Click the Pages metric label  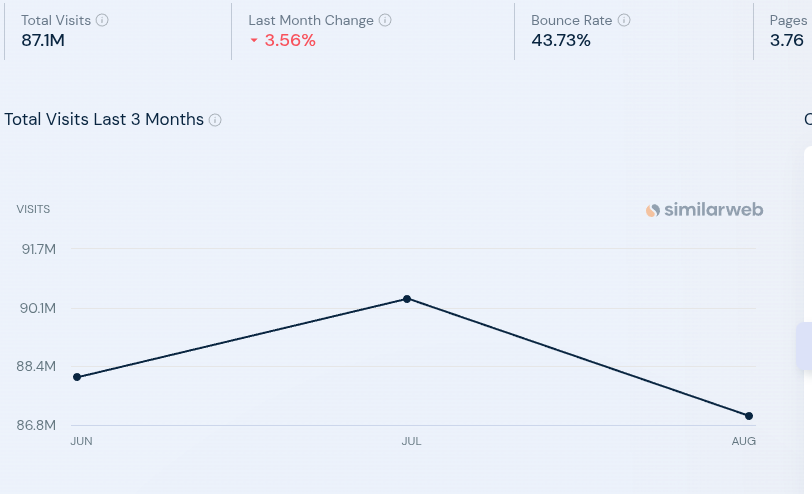tap(788, 20)
